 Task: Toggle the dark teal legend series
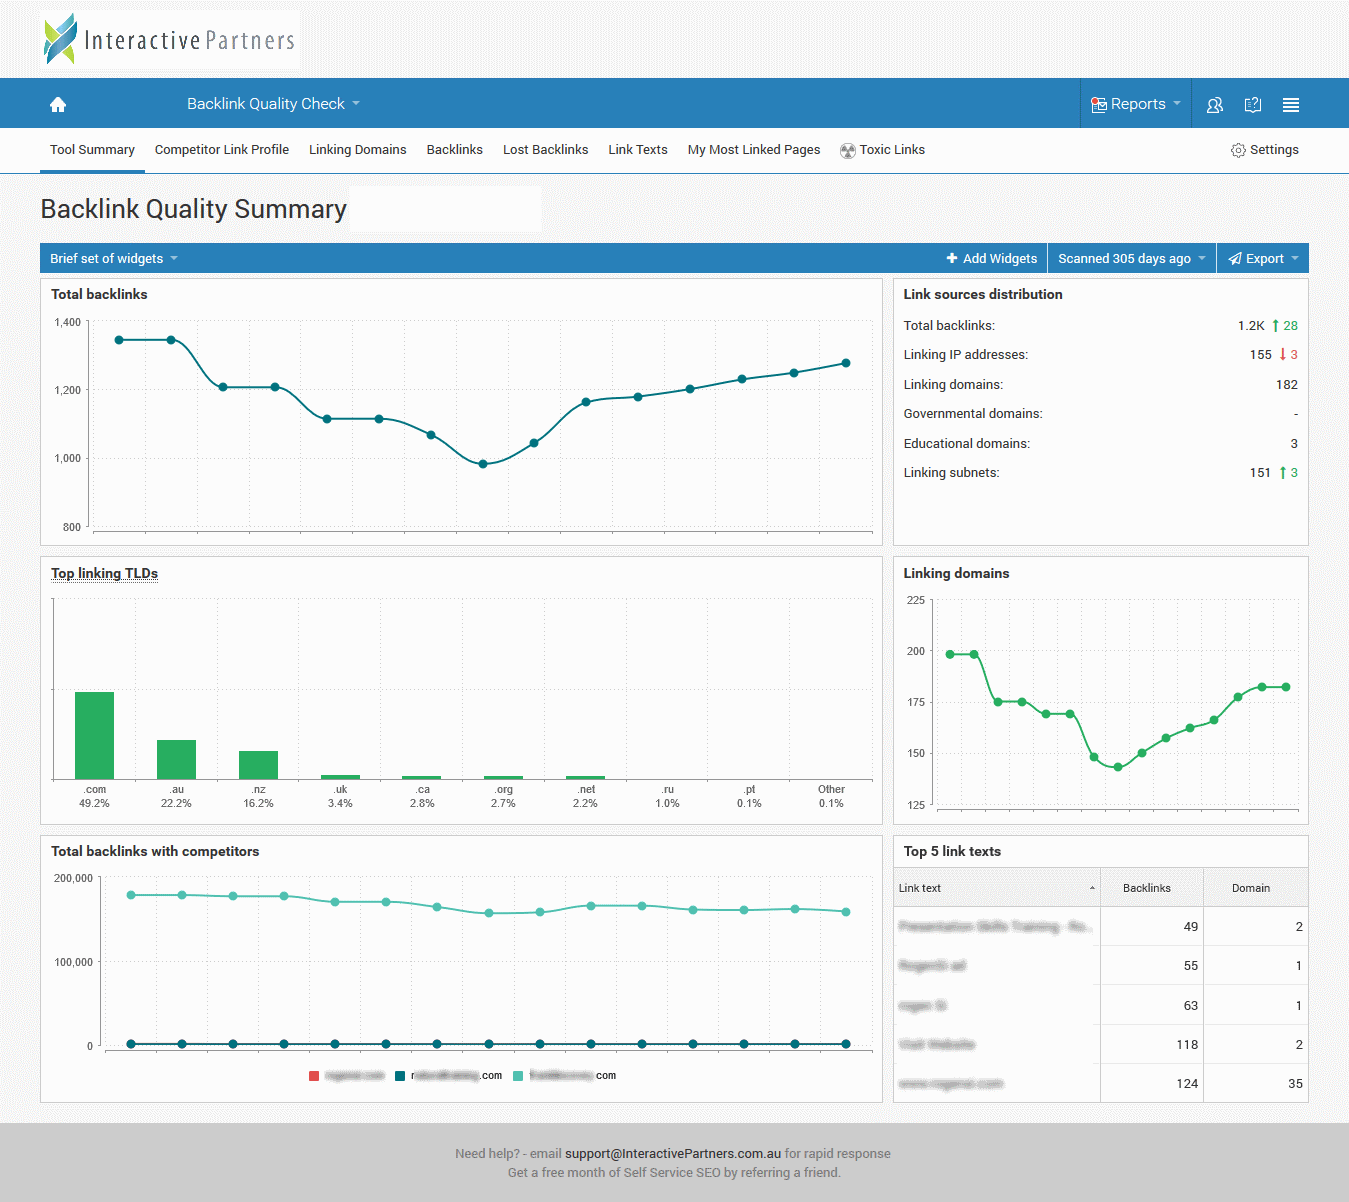coord(400,1076)
